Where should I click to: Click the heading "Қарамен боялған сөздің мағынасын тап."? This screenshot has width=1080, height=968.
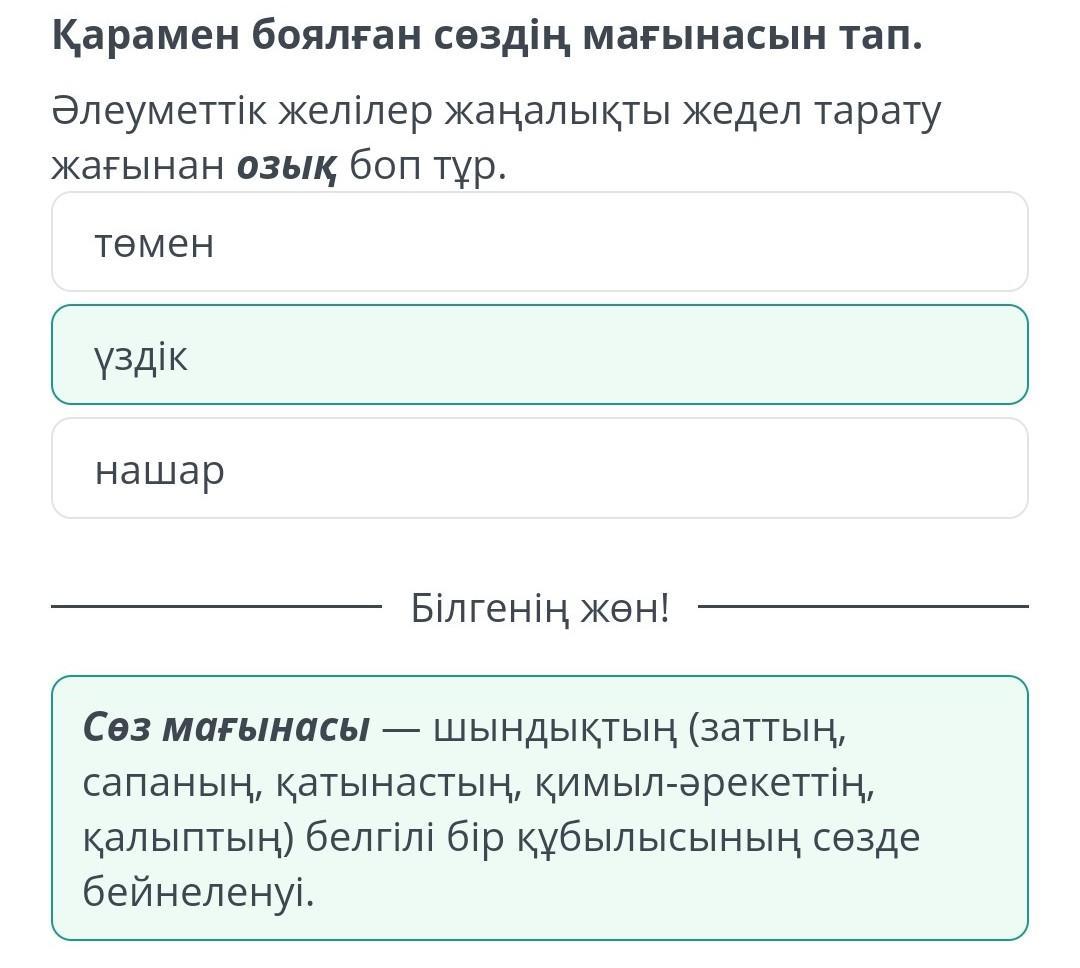pos(487,37)
